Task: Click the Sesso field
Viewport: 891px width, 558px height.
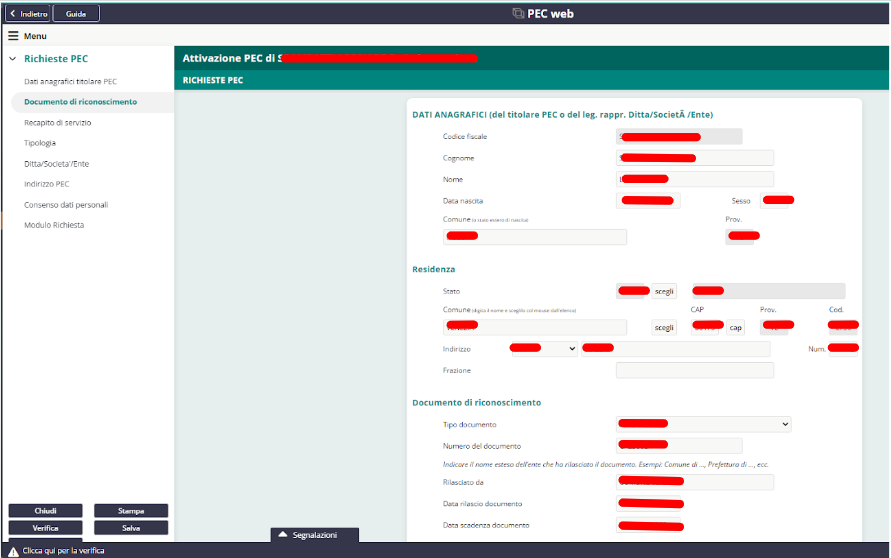Action: (776, 201)
